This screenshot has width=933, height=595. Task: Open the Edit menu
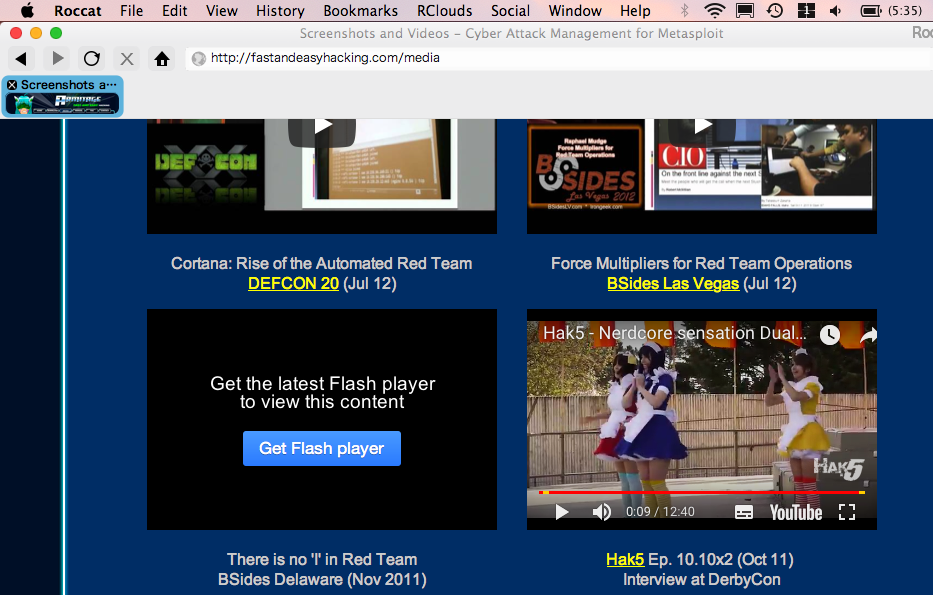tap(174, 11)
